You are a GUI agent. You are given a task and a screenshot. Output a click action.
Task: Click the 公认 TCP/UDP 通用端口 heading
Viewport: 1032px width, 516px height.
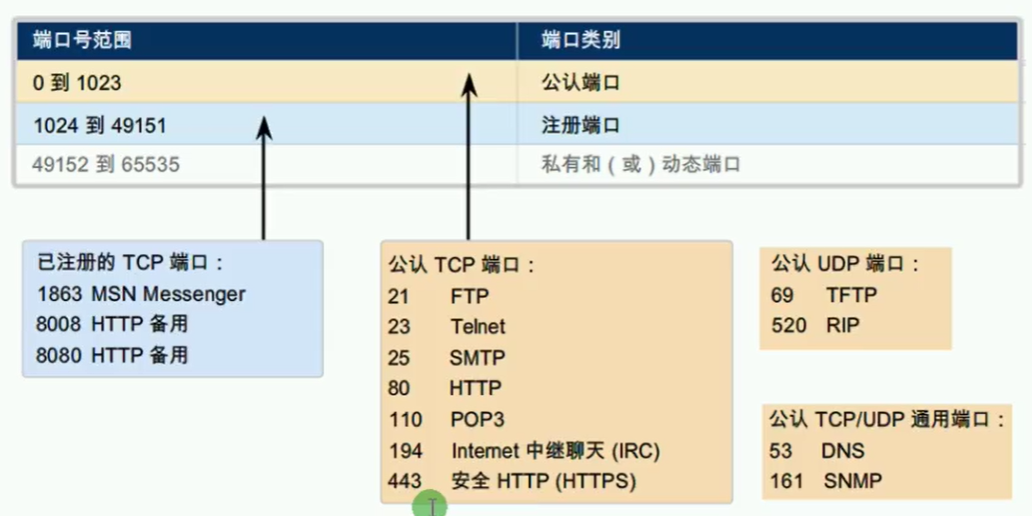888,419
